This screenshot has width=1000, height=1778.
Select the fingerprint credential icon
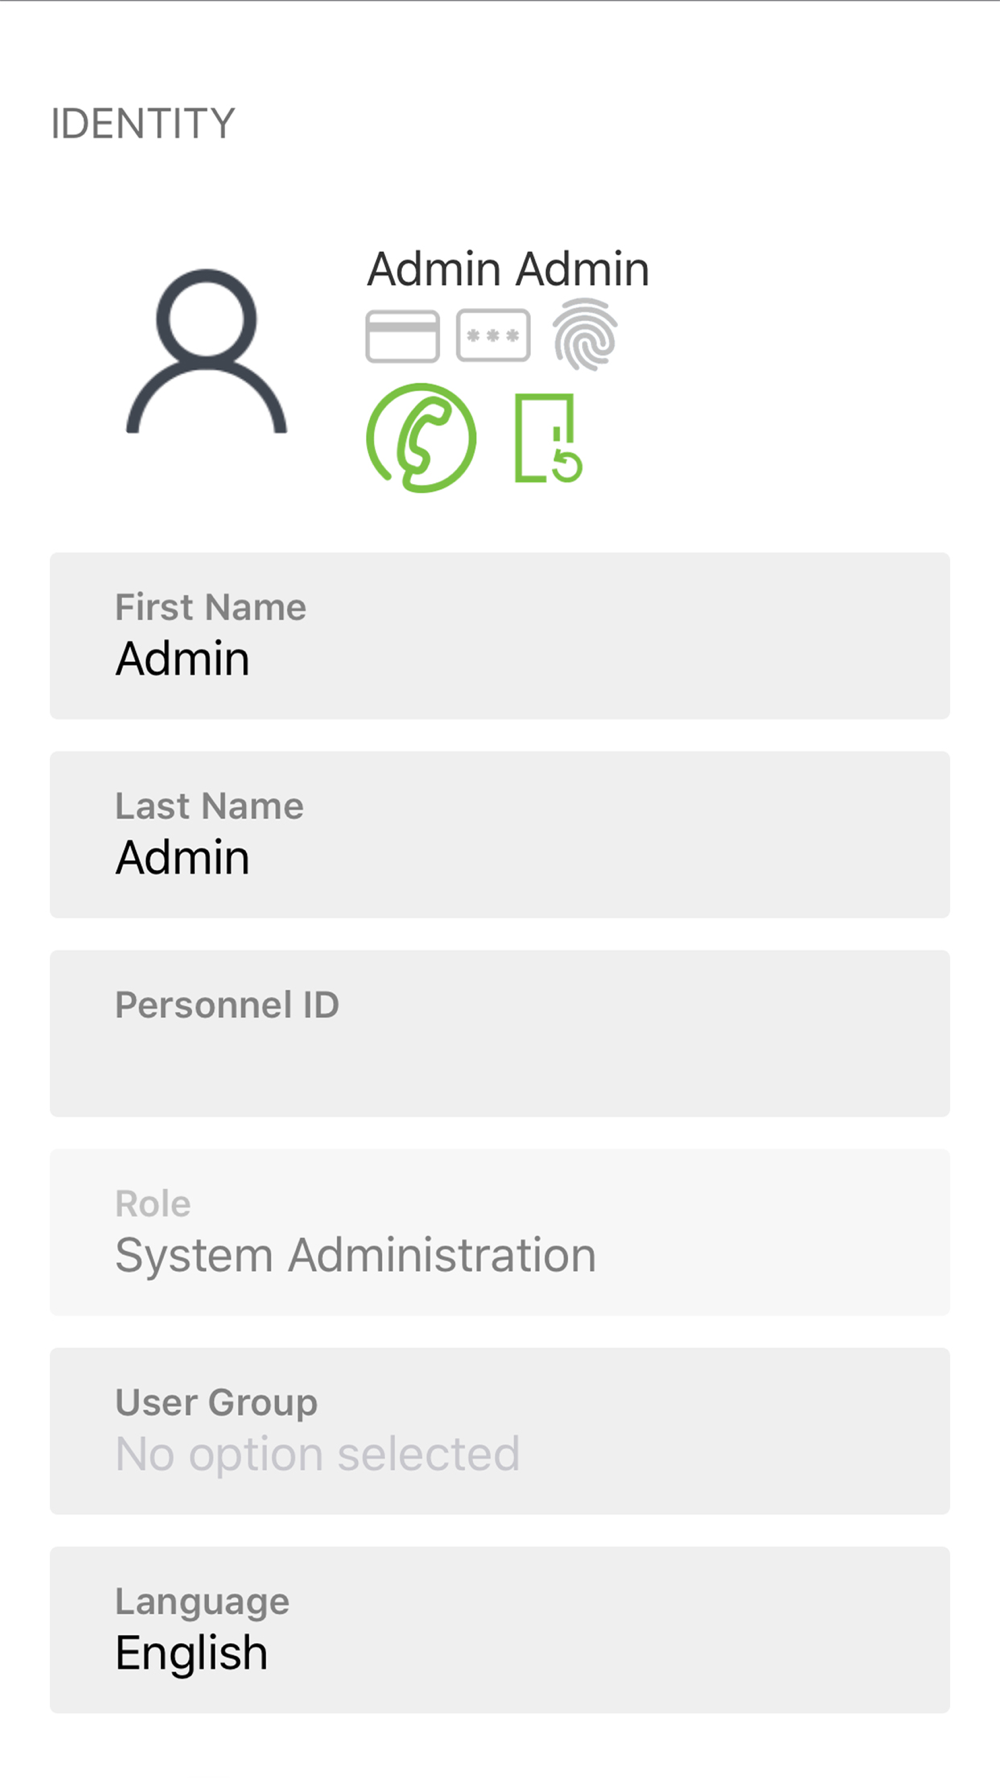coord(585,335)
